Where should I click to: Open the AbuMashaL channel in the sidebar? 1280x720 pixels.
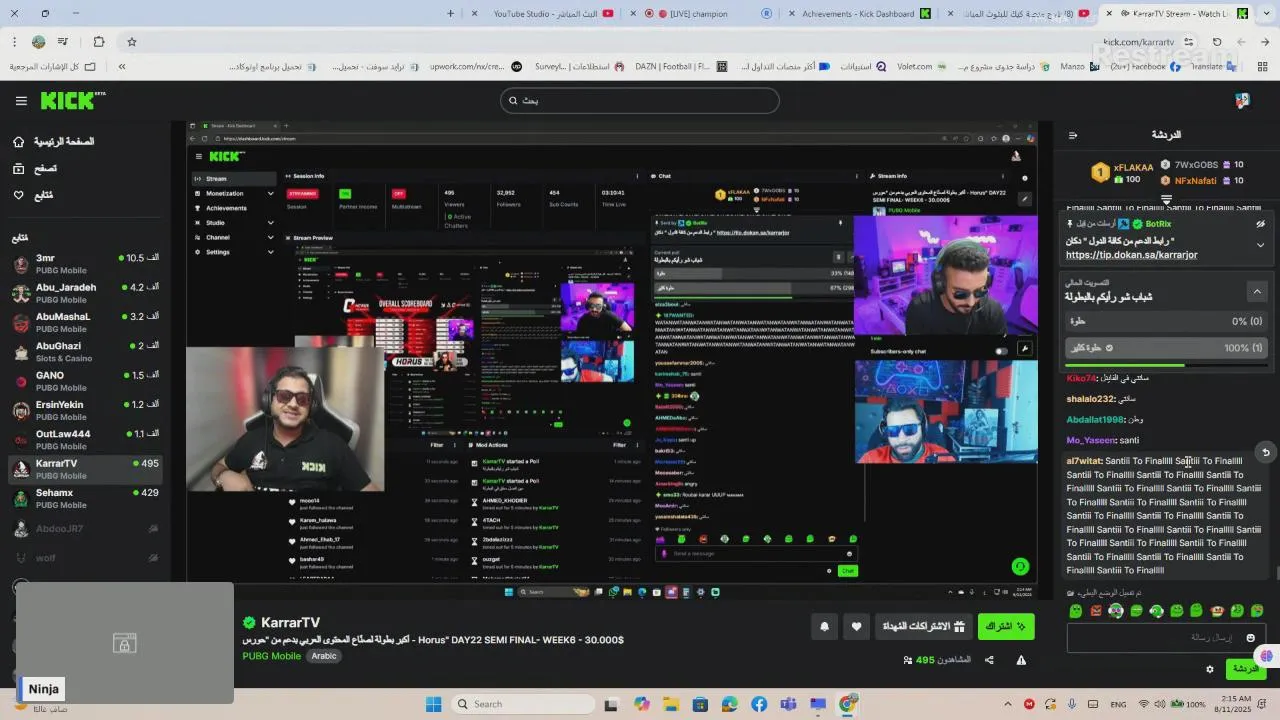coord(84,322)
